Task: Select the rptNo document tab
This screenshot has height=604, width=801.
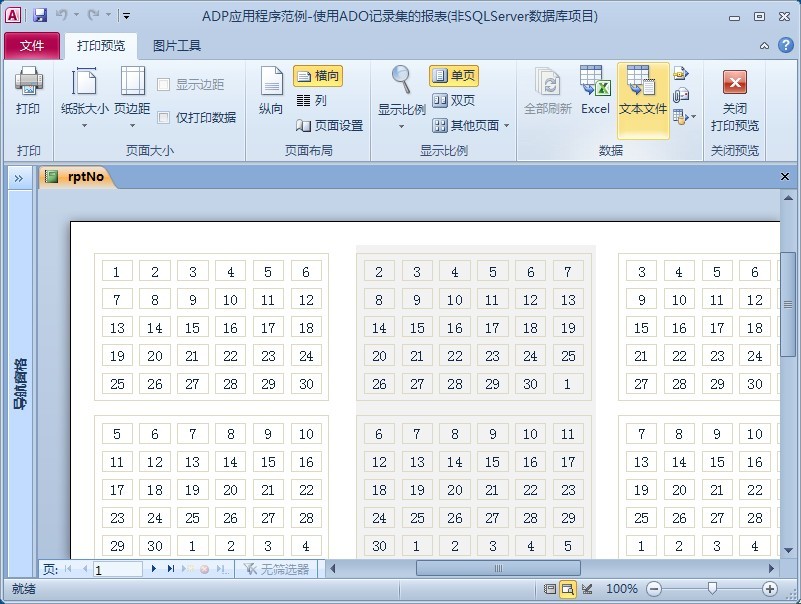Action: pyautogui.click(x=77, y=177)
